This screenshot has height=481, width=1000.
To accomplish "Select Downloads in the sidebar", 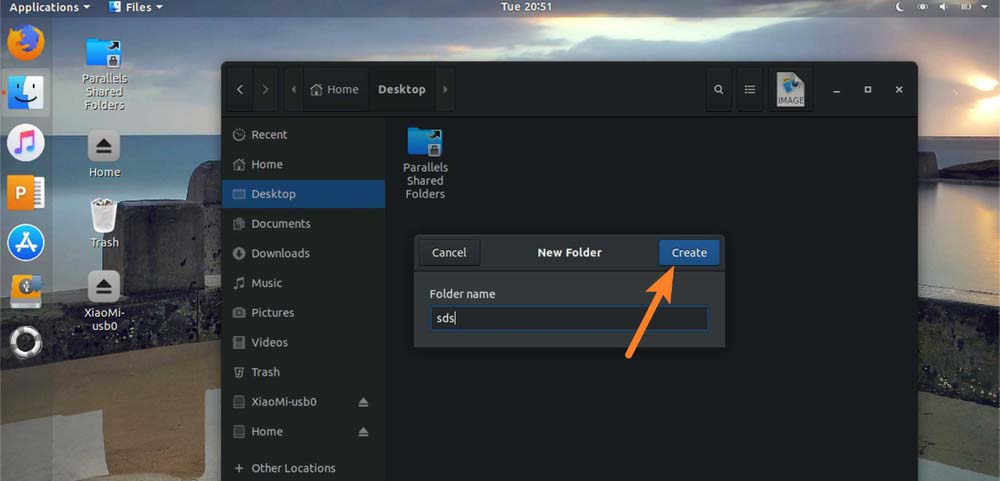I will [280, 253].
